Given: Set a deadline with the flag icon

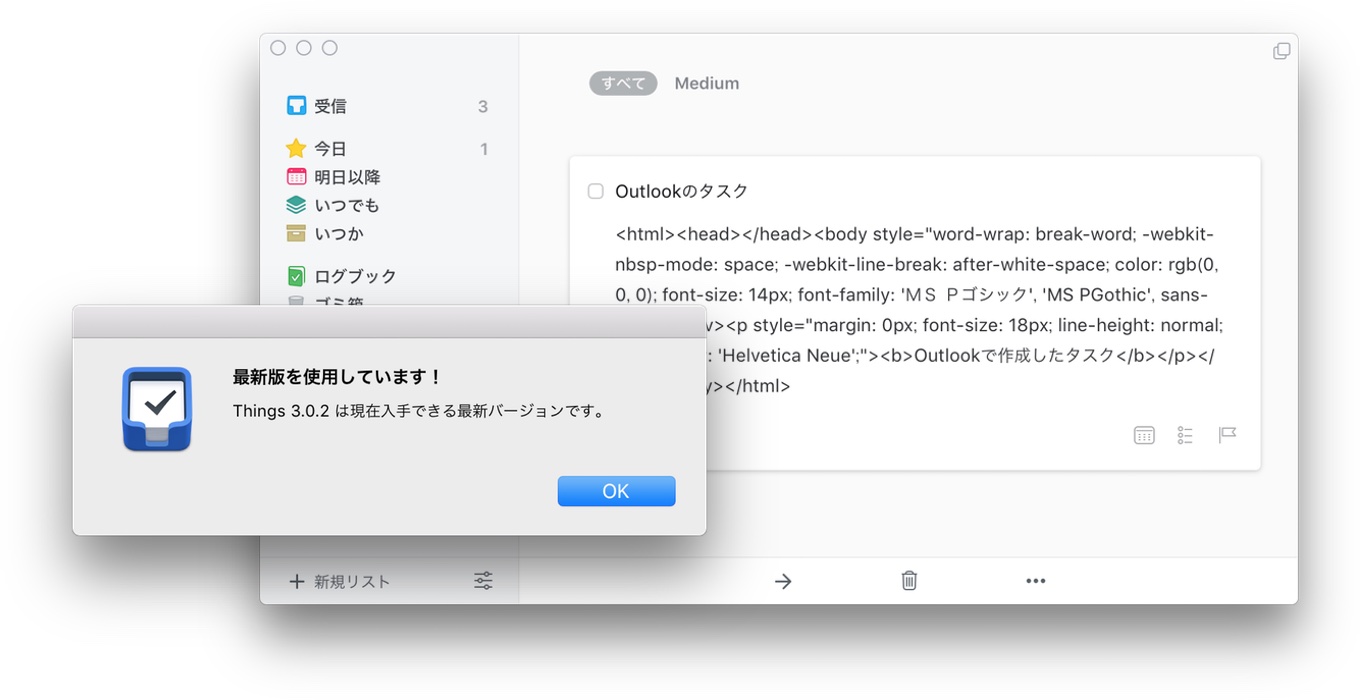Looking at the screenshot, I should click(1227, 435).
